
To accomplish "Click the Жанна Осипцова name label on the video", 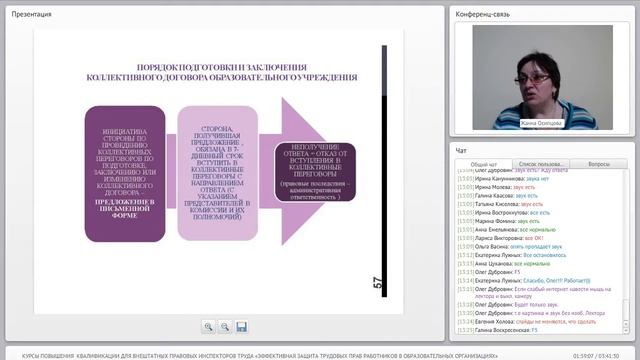I will pyautogui.click(x=542, y=123).
